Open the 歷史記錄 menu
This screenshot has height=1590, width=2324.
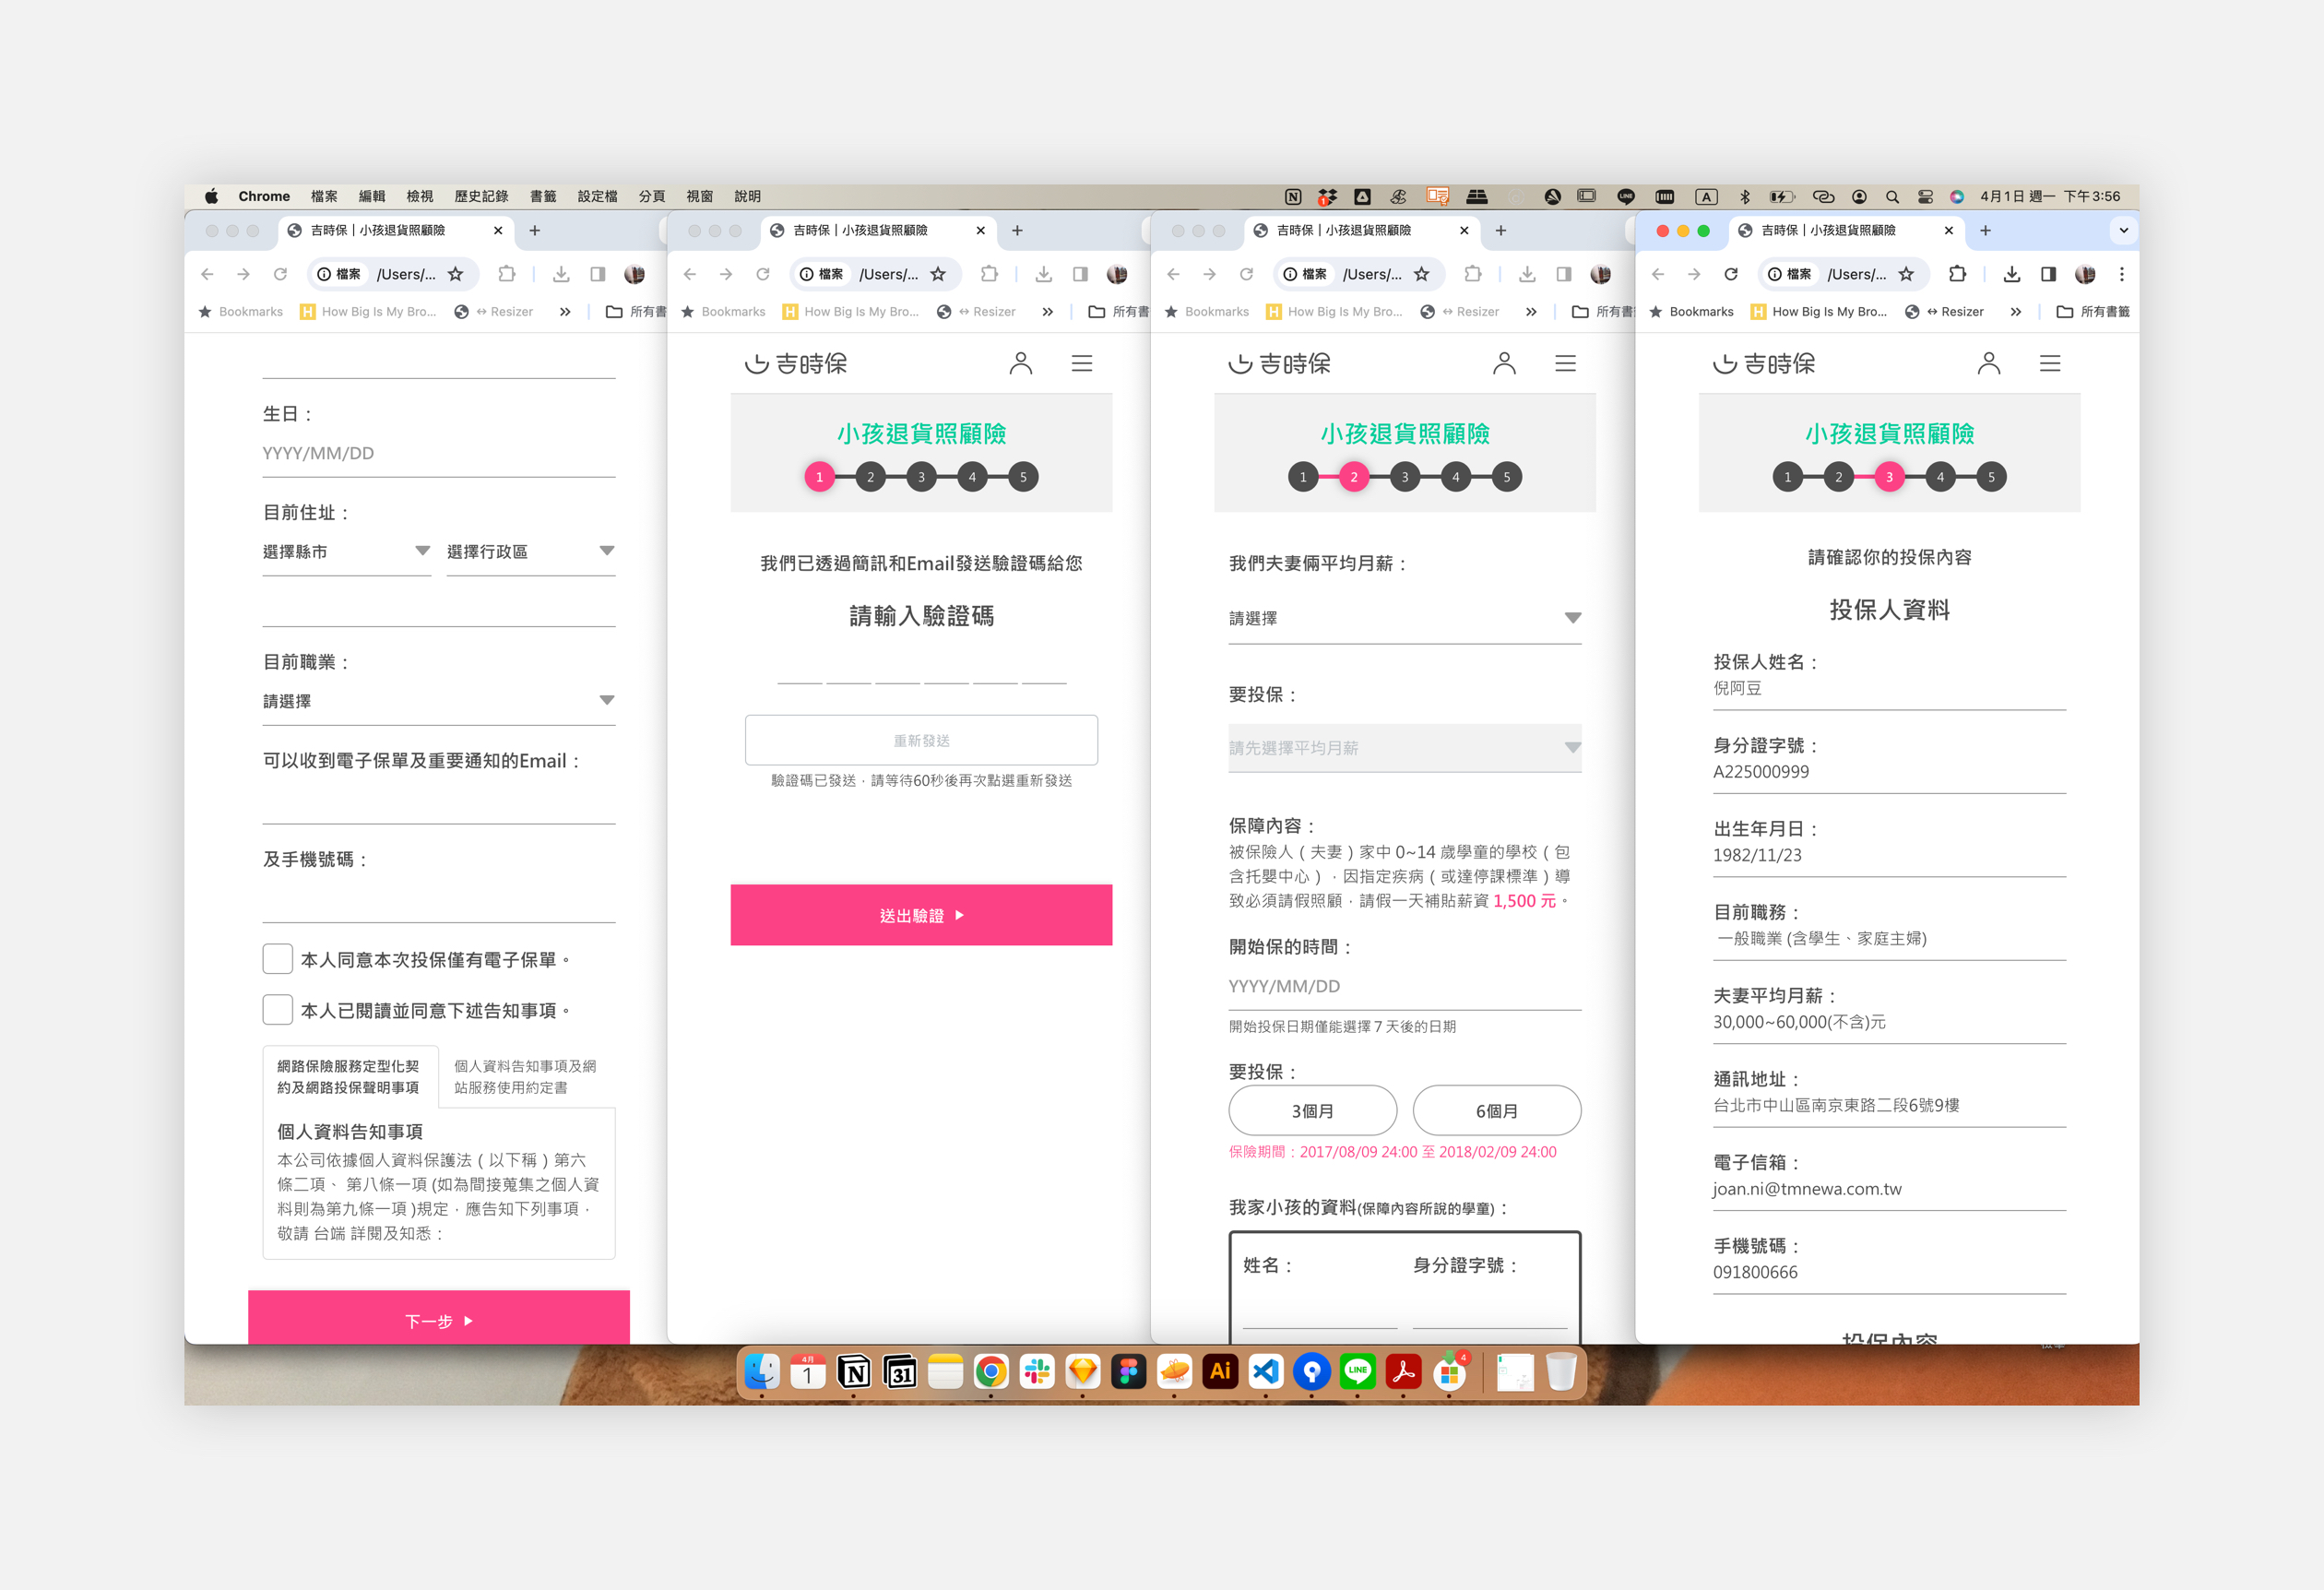tap(481, 197)
